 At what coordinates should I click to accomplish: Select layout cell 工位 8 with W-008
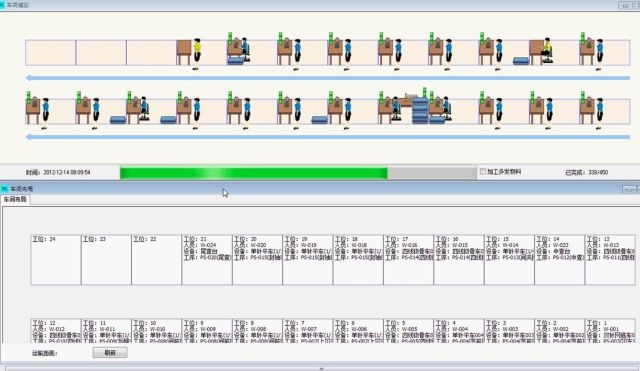258,331
